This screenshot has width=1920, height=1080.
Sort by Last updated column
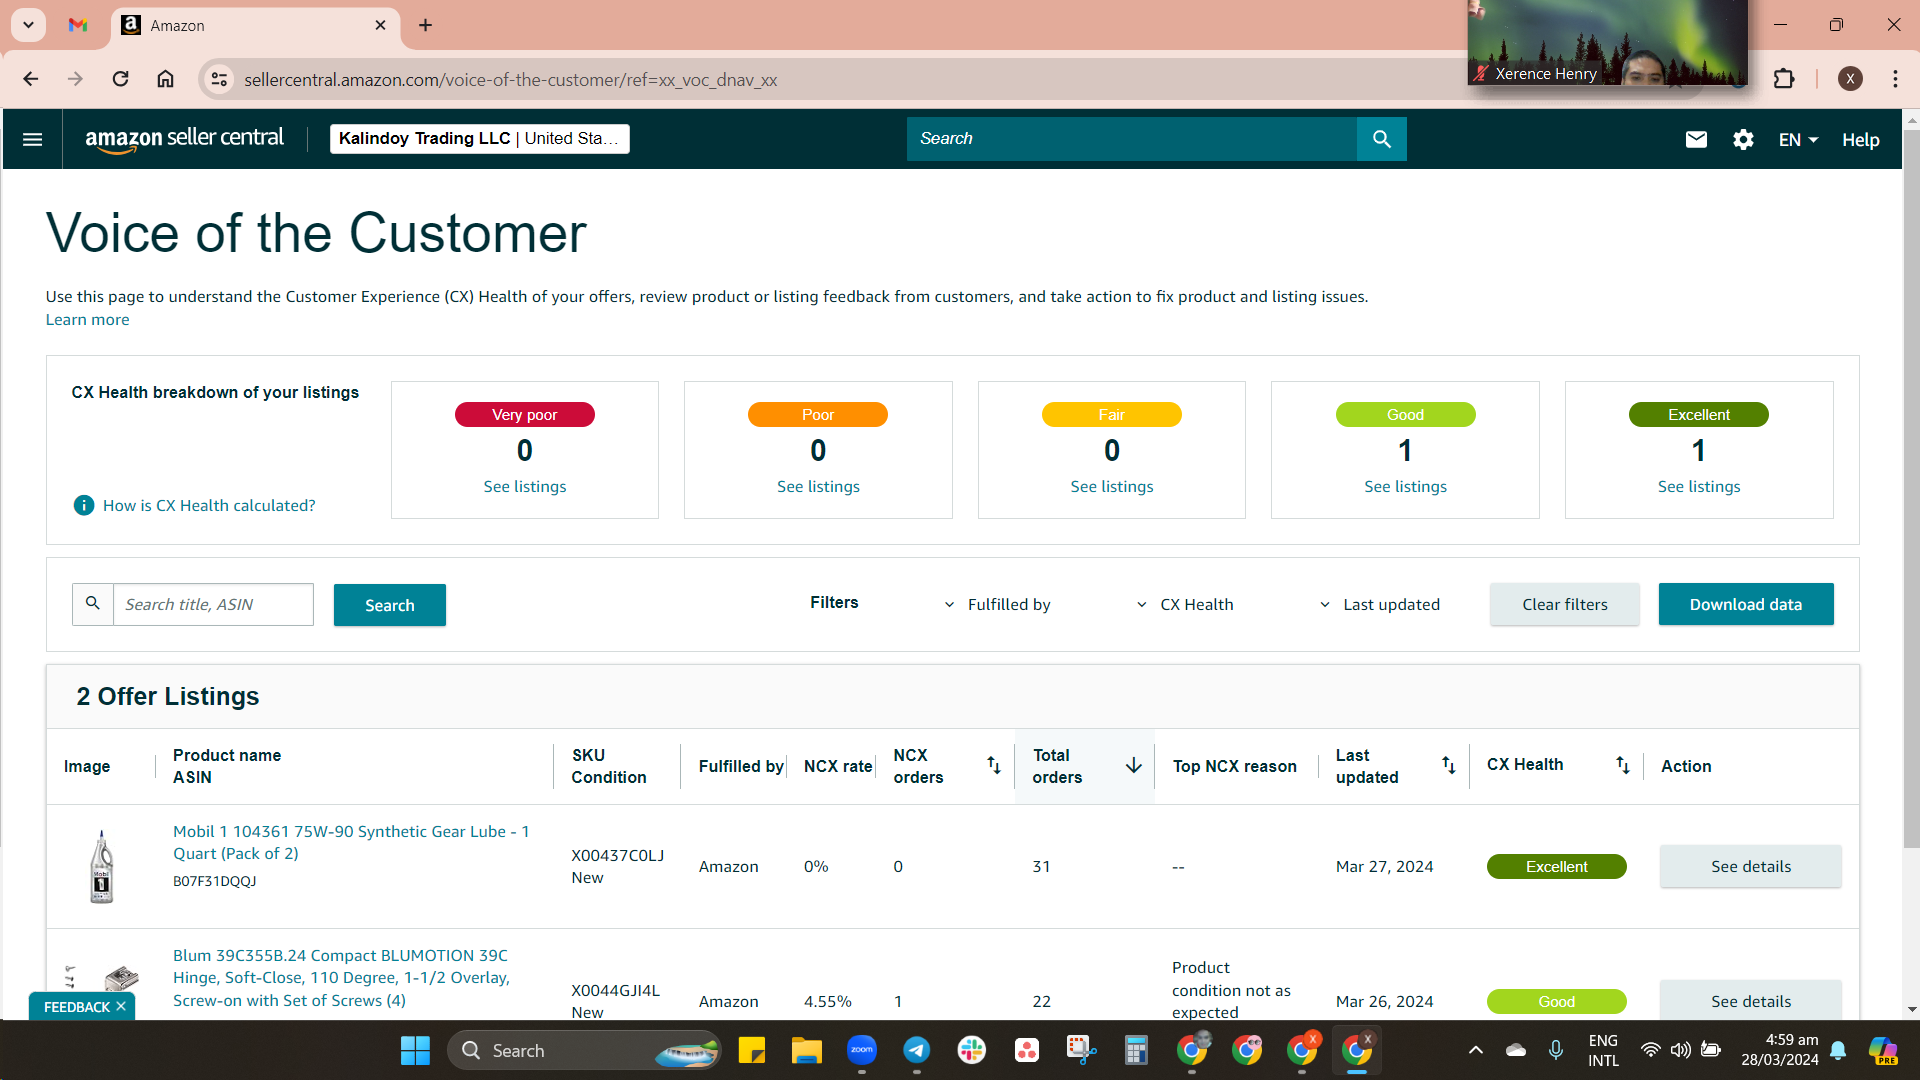(x=1448, y=765)
